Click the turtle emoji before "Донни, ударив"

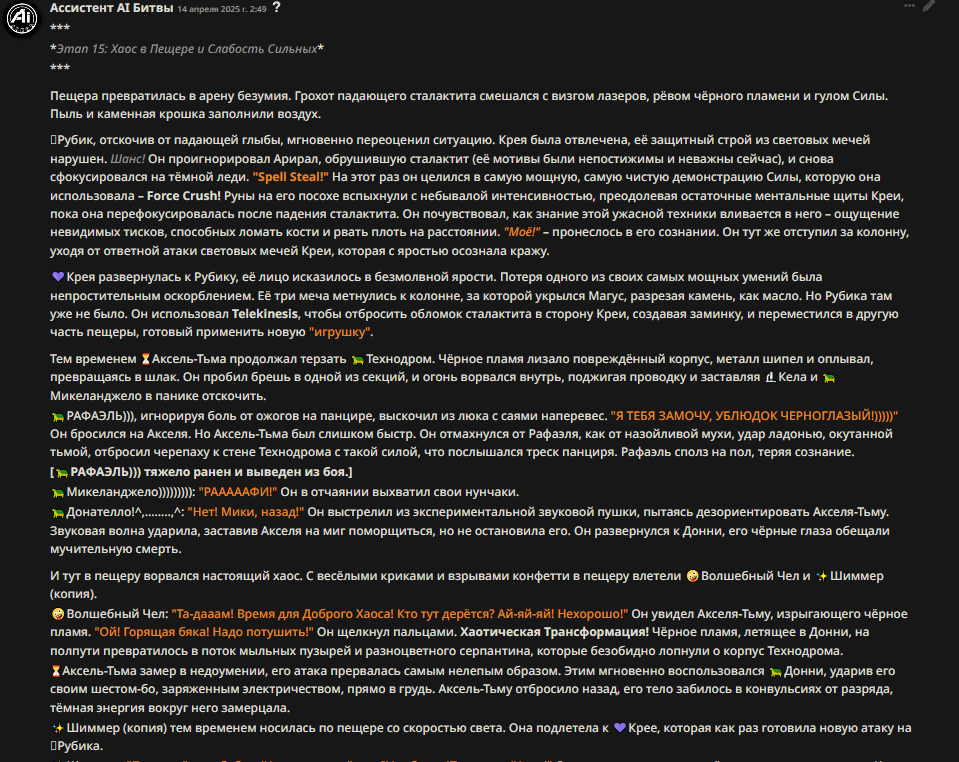[776, 671]
